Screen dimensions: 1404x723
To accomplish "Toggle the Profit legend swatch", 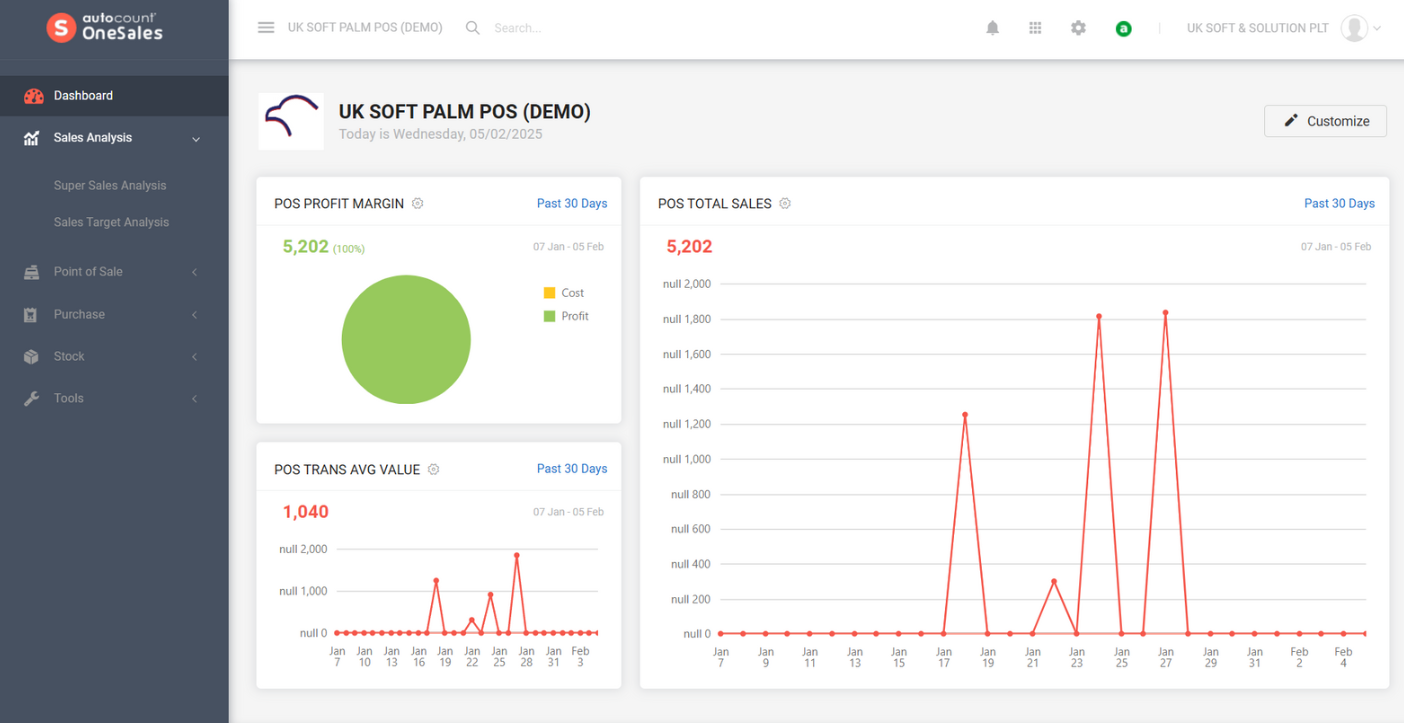I will [x=549, y=316].
